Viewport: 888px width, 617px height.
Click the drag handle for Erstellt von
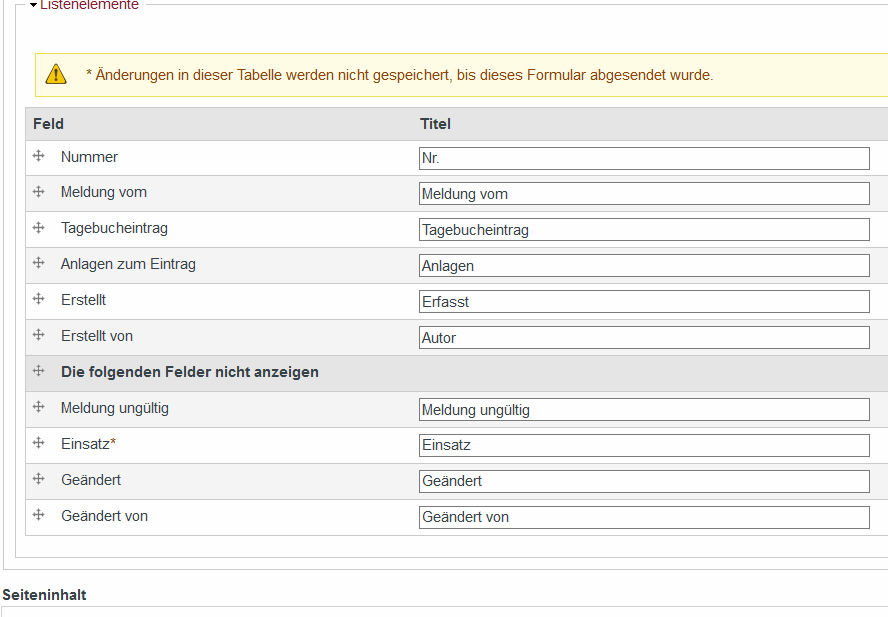[x=39, y=335]
